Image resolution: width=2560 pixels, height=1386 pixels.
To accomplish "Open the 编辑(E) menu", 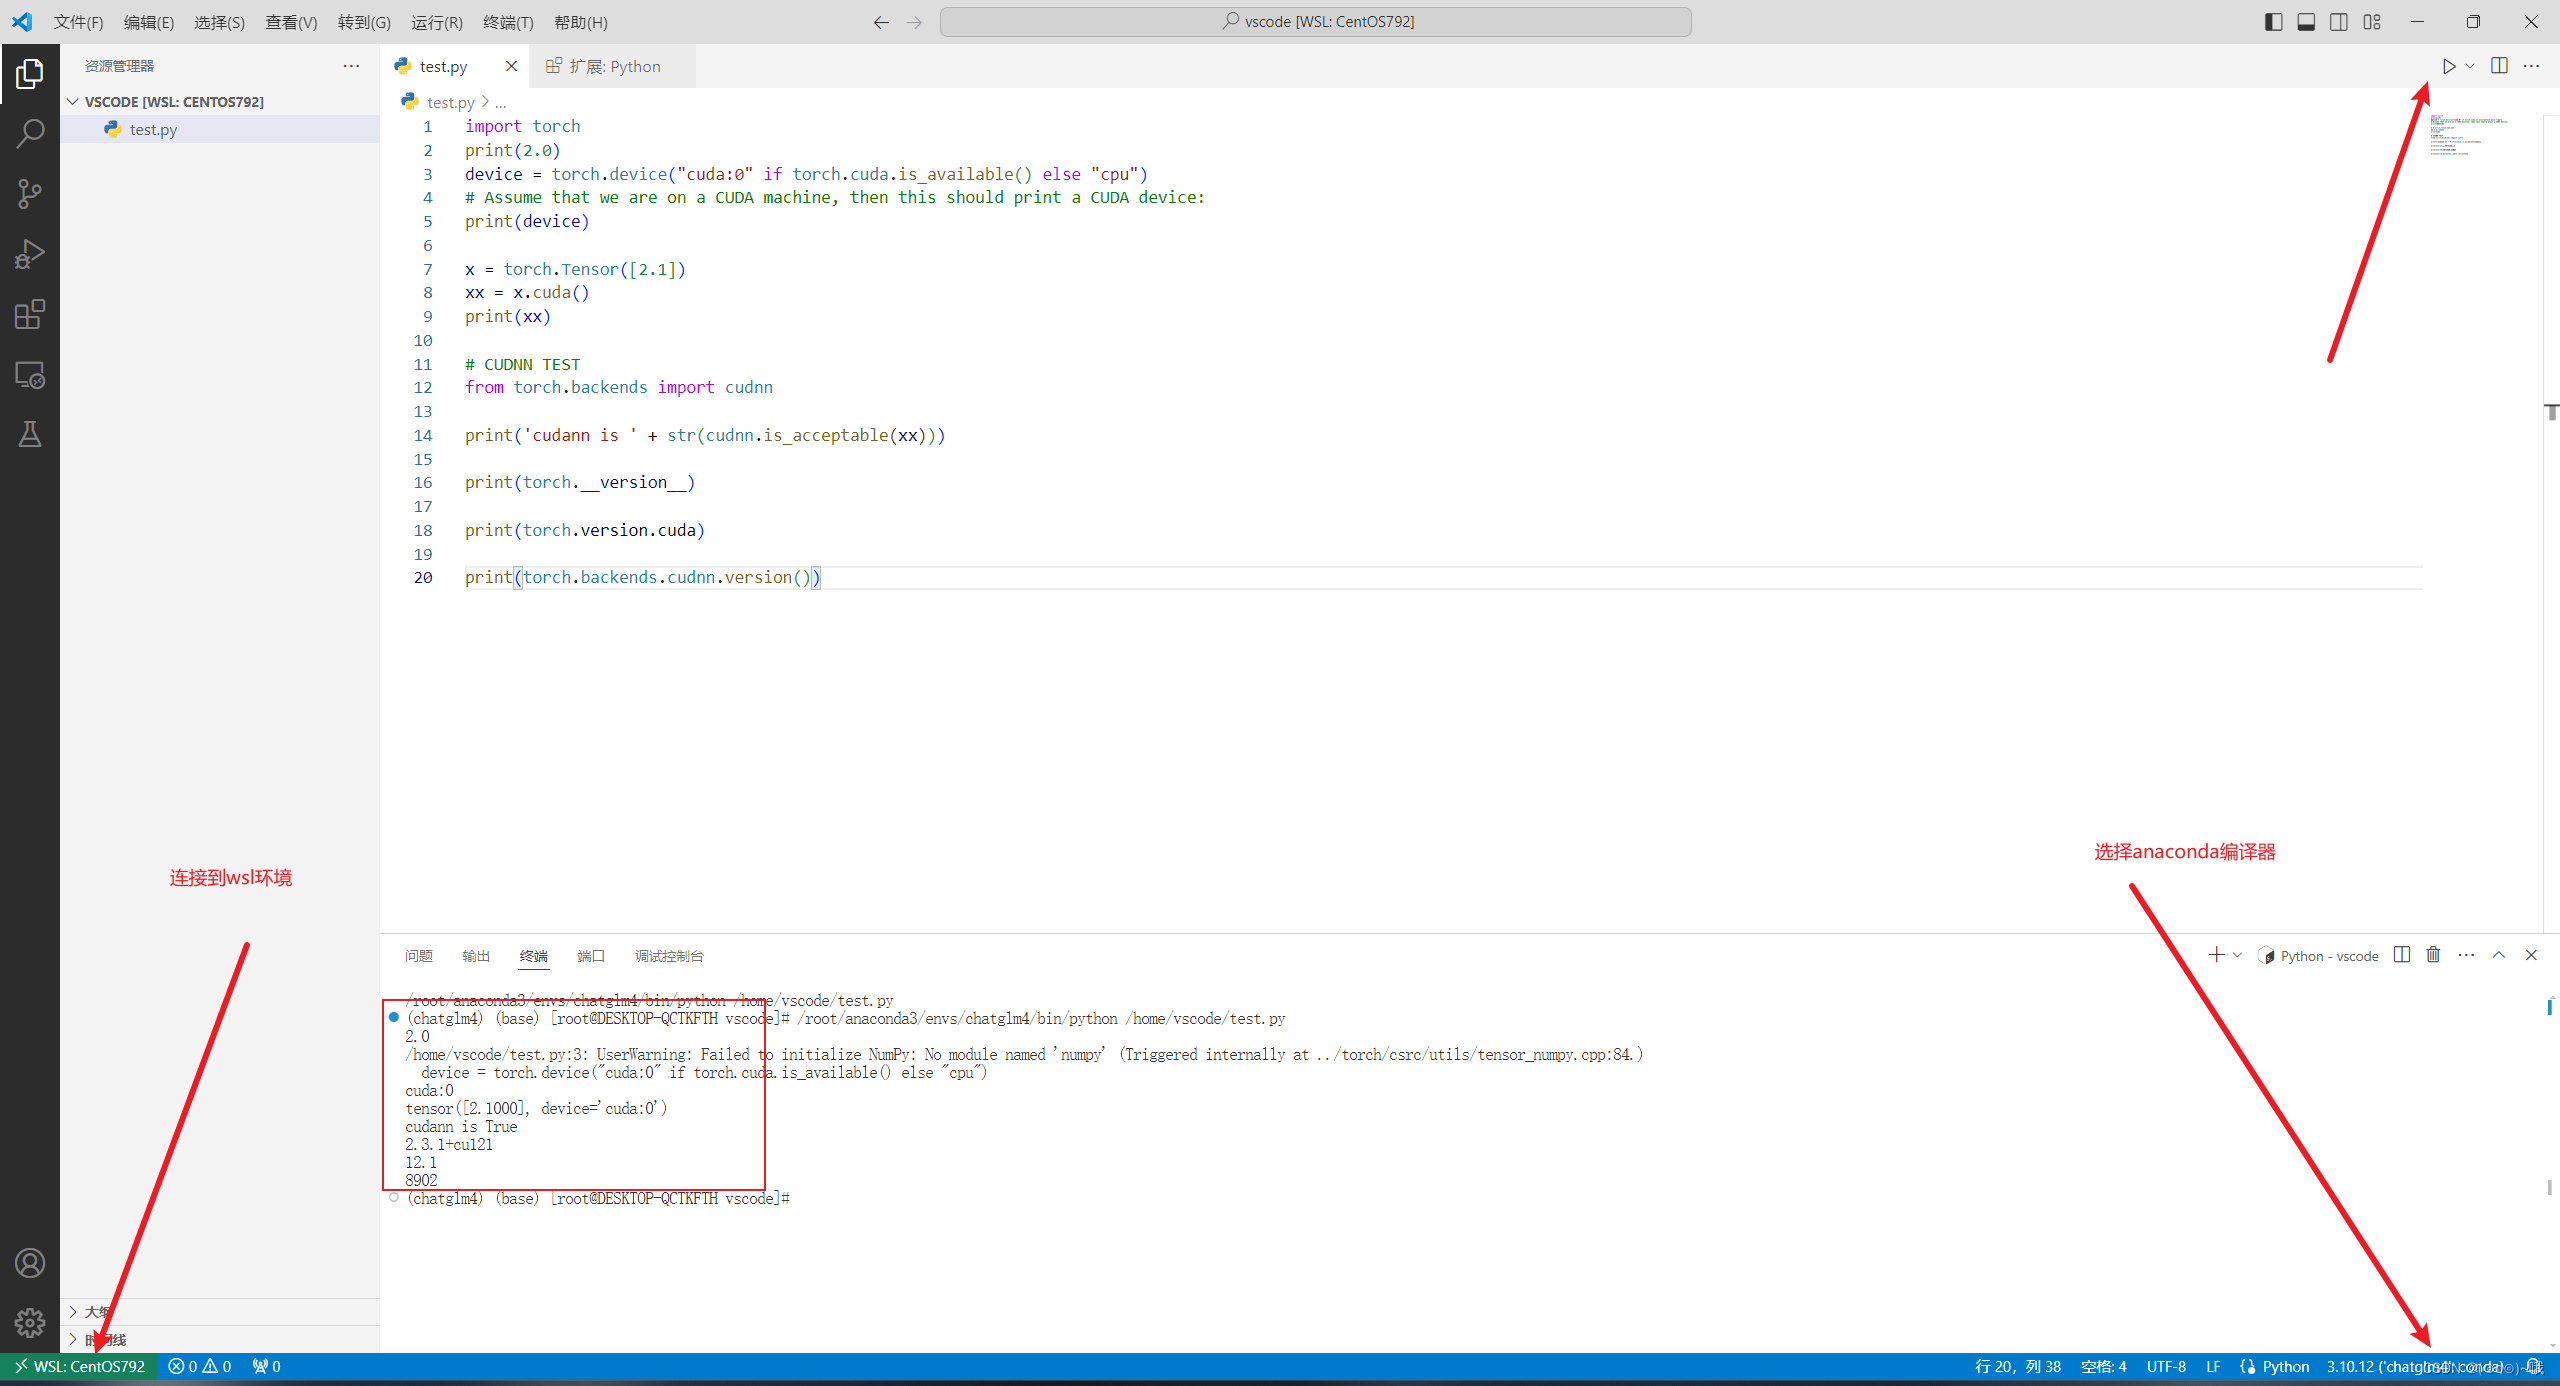I will point(149,22).
